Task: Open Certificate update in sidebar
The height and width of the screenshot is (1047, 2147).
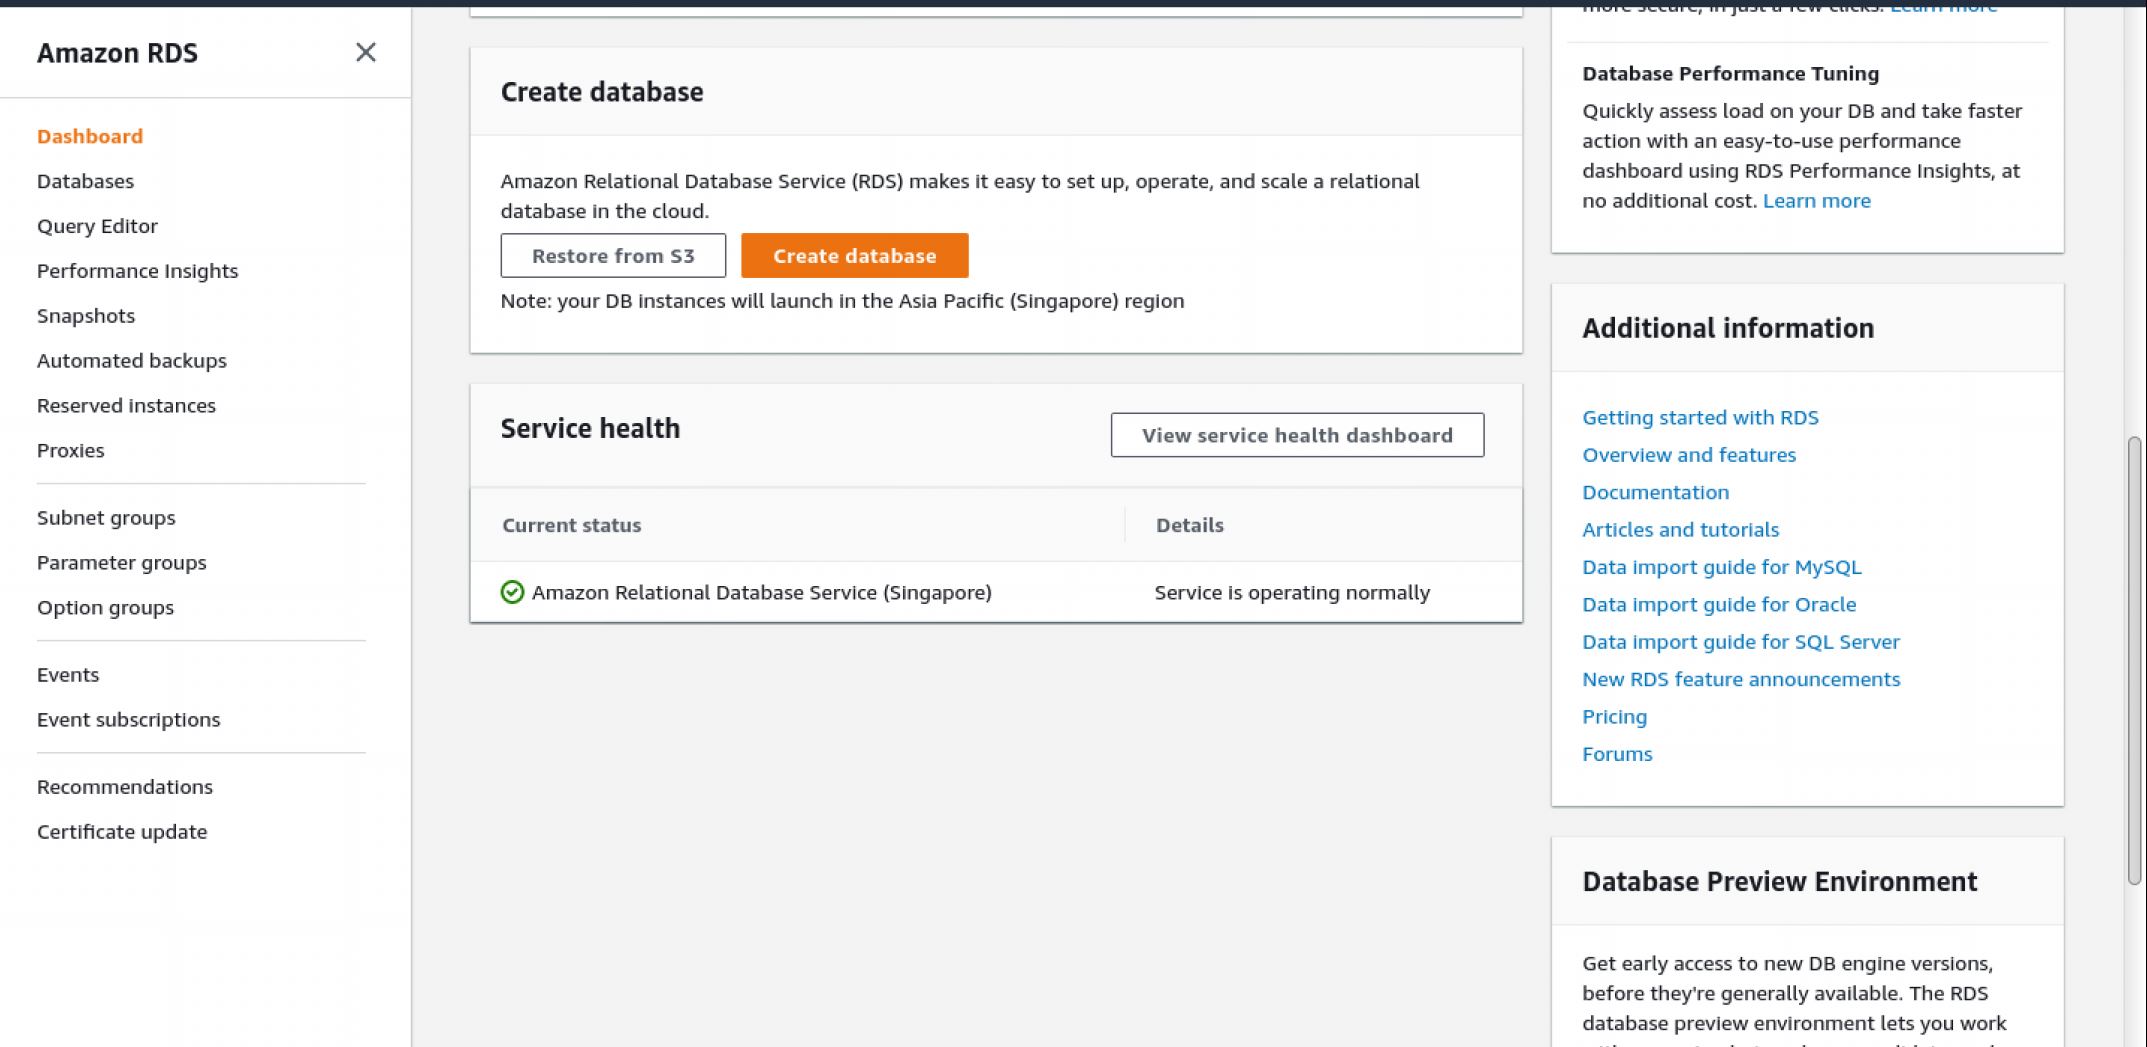Action: 121,832
